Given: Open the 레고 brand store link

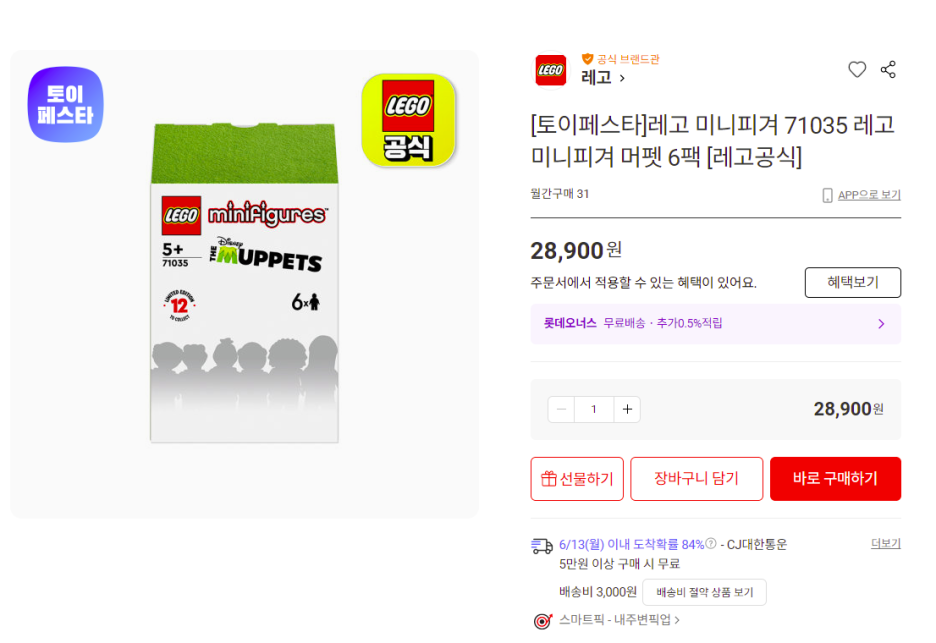Looking at the screenshot, I should click(603, 78).
